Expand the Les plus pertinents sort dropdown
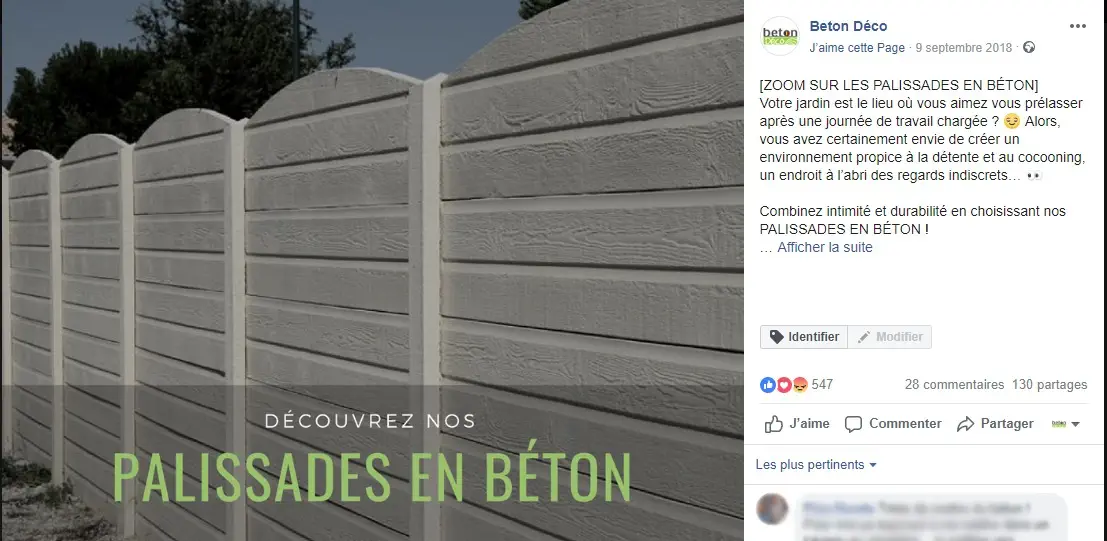Image resolution: width=1107 pixels, height=541 pixels. point(816,465)
